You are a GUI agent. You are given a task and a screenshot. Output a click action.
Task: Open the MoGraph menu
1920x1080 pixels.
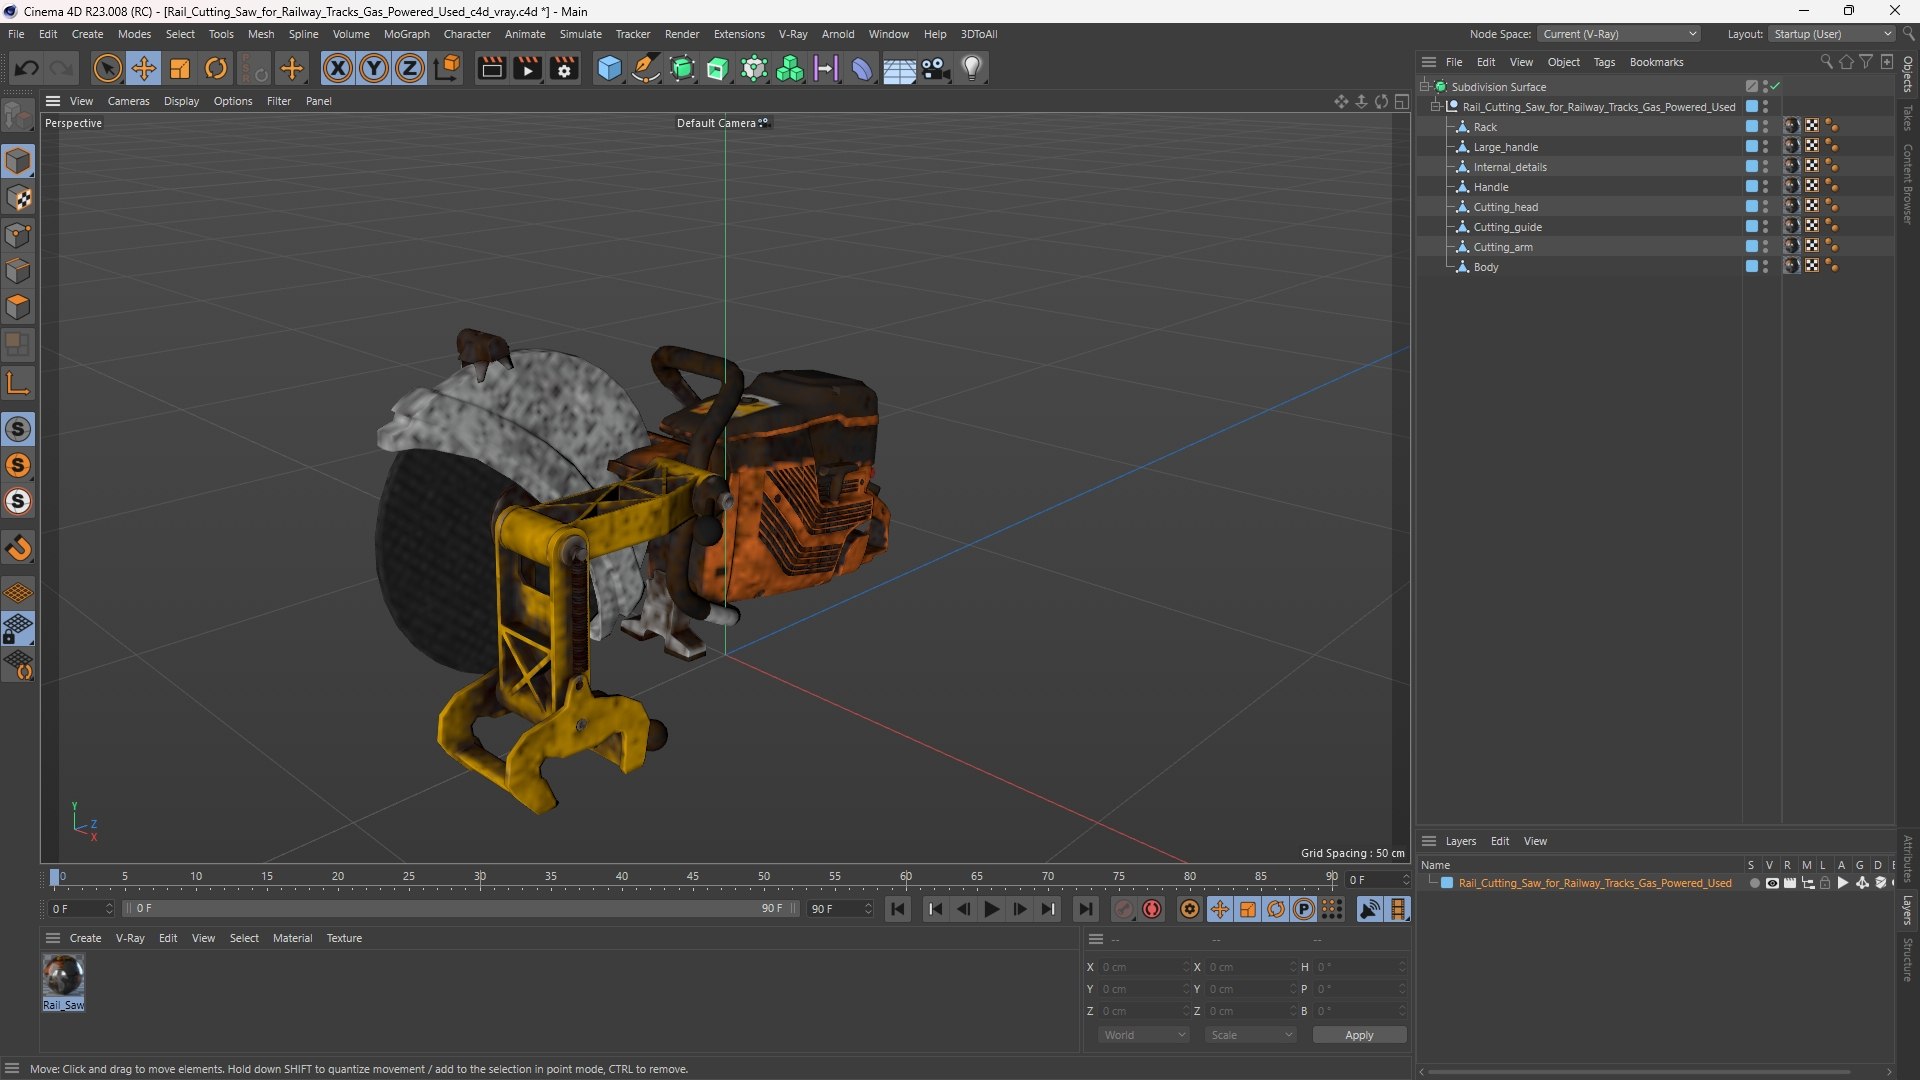tap(407, 34)
